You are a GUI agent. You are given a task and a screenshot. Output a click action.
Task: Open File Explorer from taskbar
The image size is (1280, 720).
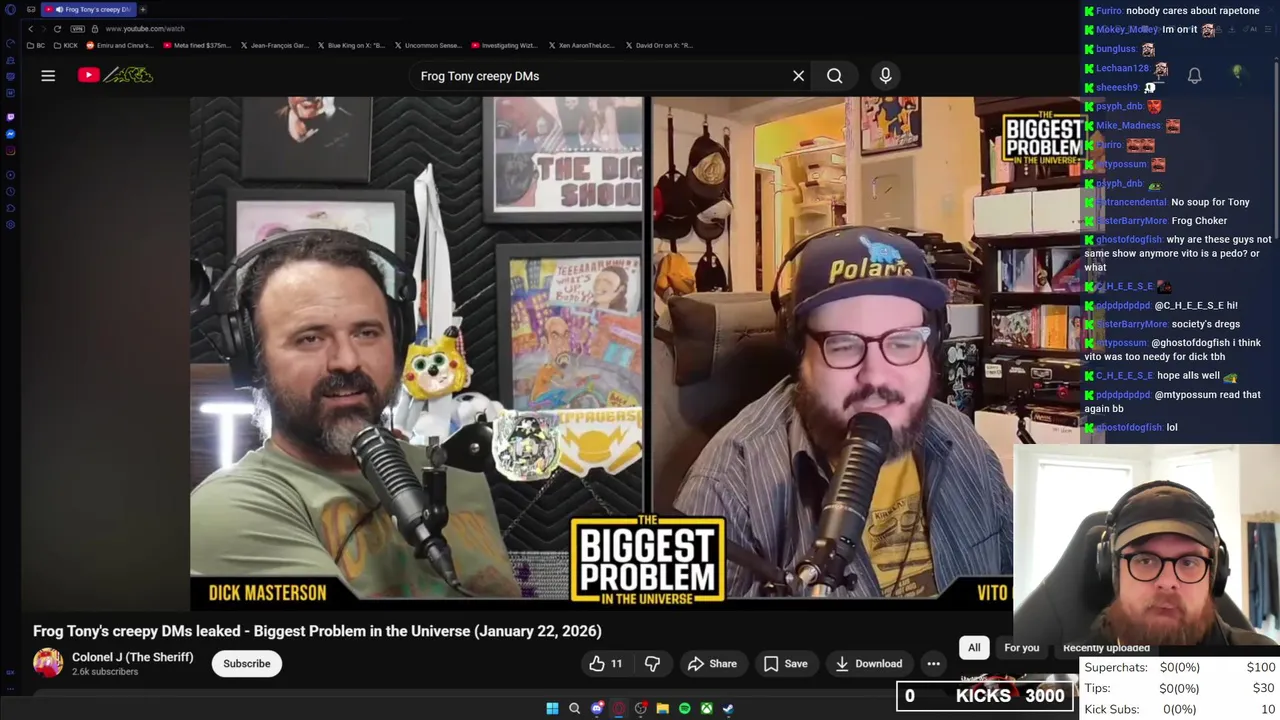(662, 708)
